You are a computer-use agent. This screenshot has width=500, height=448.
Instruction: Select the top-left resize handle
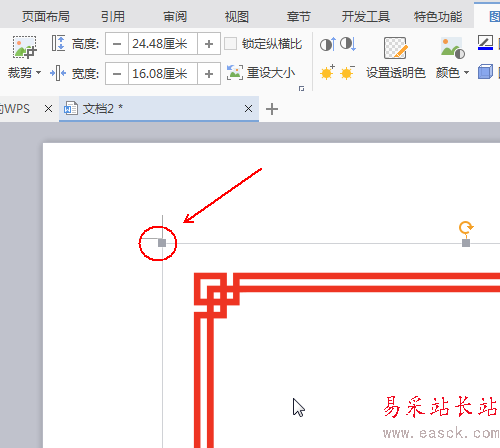click(162, 243)
